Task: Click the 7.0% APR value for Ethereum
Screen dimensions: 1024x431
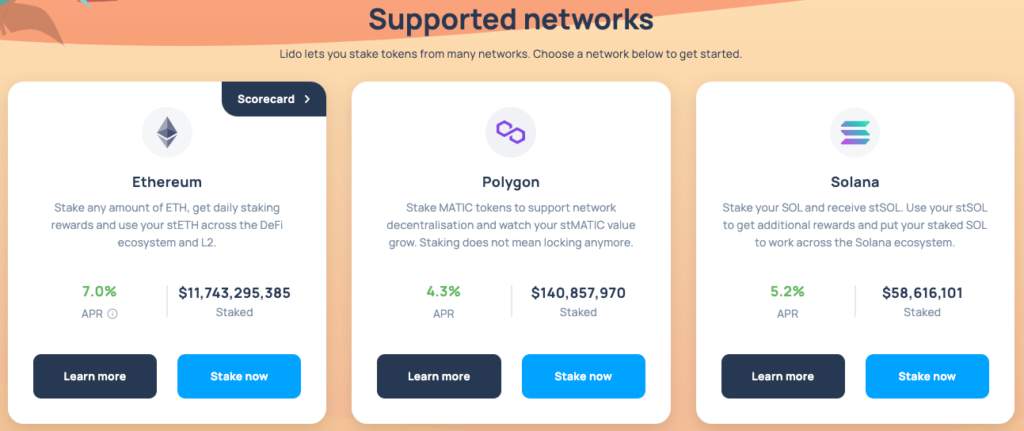Action: click(x=99, y=291)
